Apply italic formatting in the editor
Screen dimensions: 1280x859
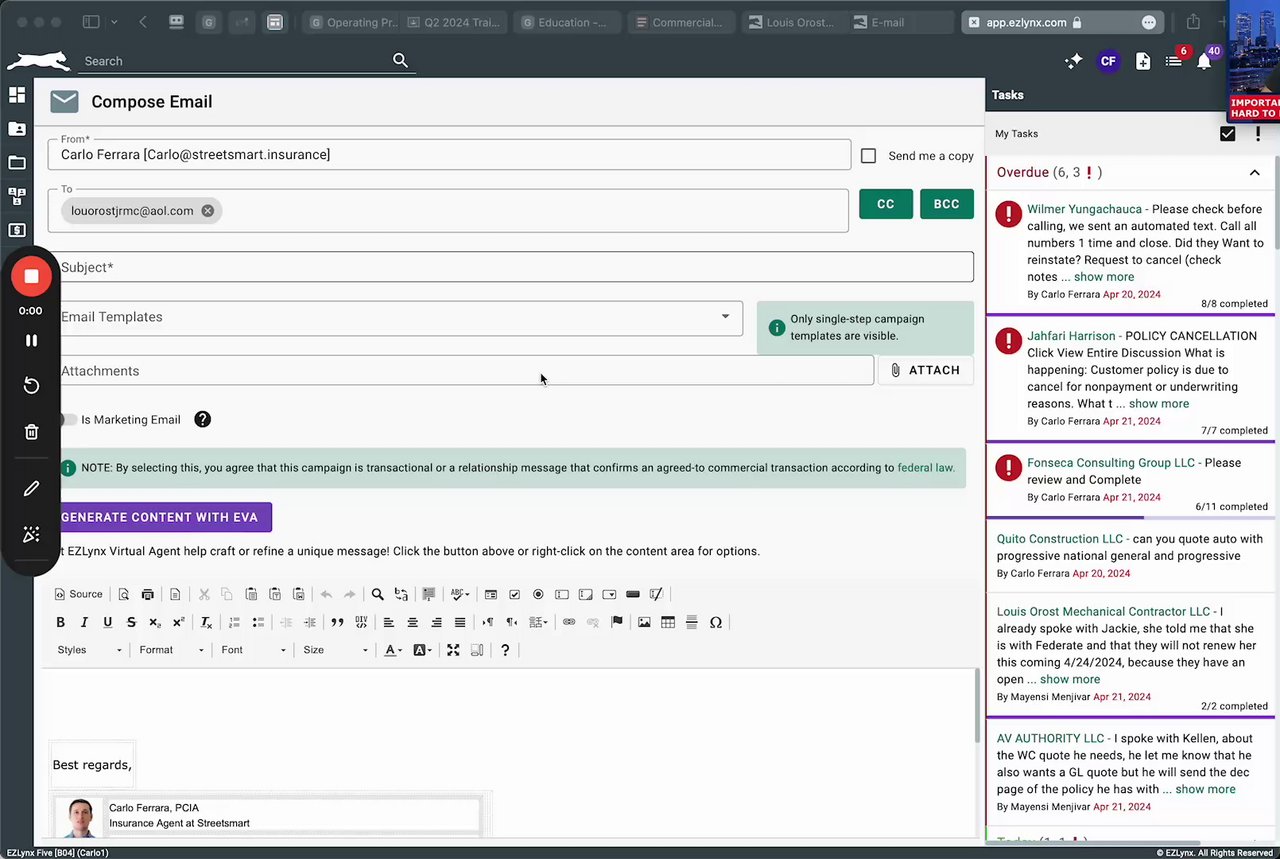pos(84,622)
